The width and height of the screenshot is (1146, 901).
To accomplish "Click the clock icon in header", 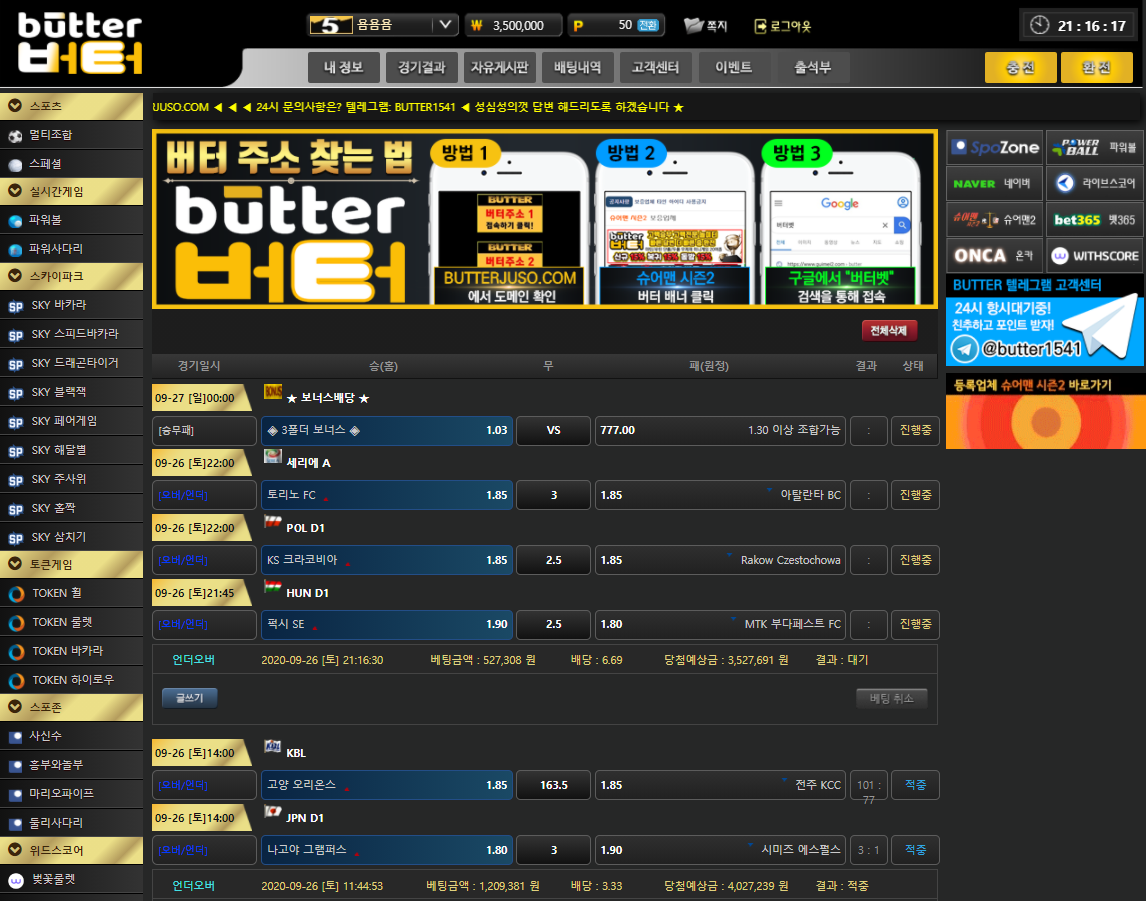I will (x=1040, y=25).
